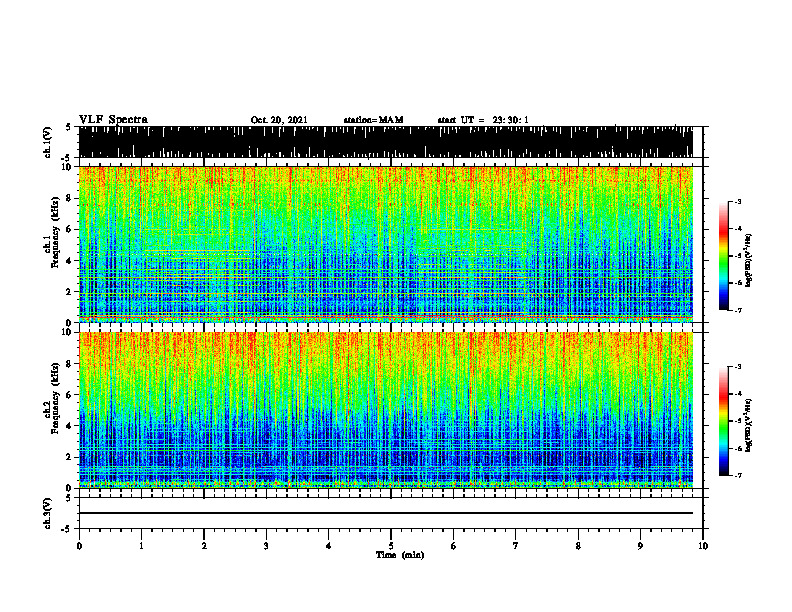792x612 pixels.
Task: Click time axis tick label "3"
Action: [266, 546]
